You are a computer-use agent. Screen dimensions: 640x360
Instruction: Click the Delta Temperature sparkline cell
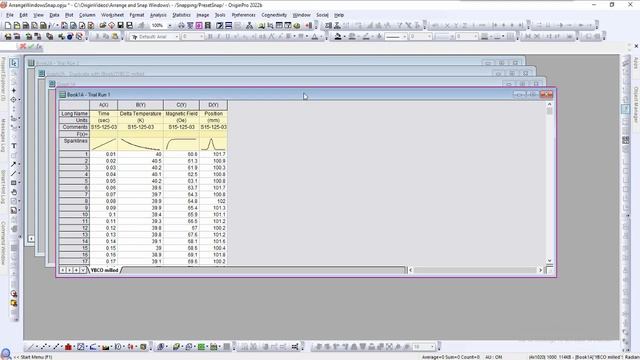point(140,144)
